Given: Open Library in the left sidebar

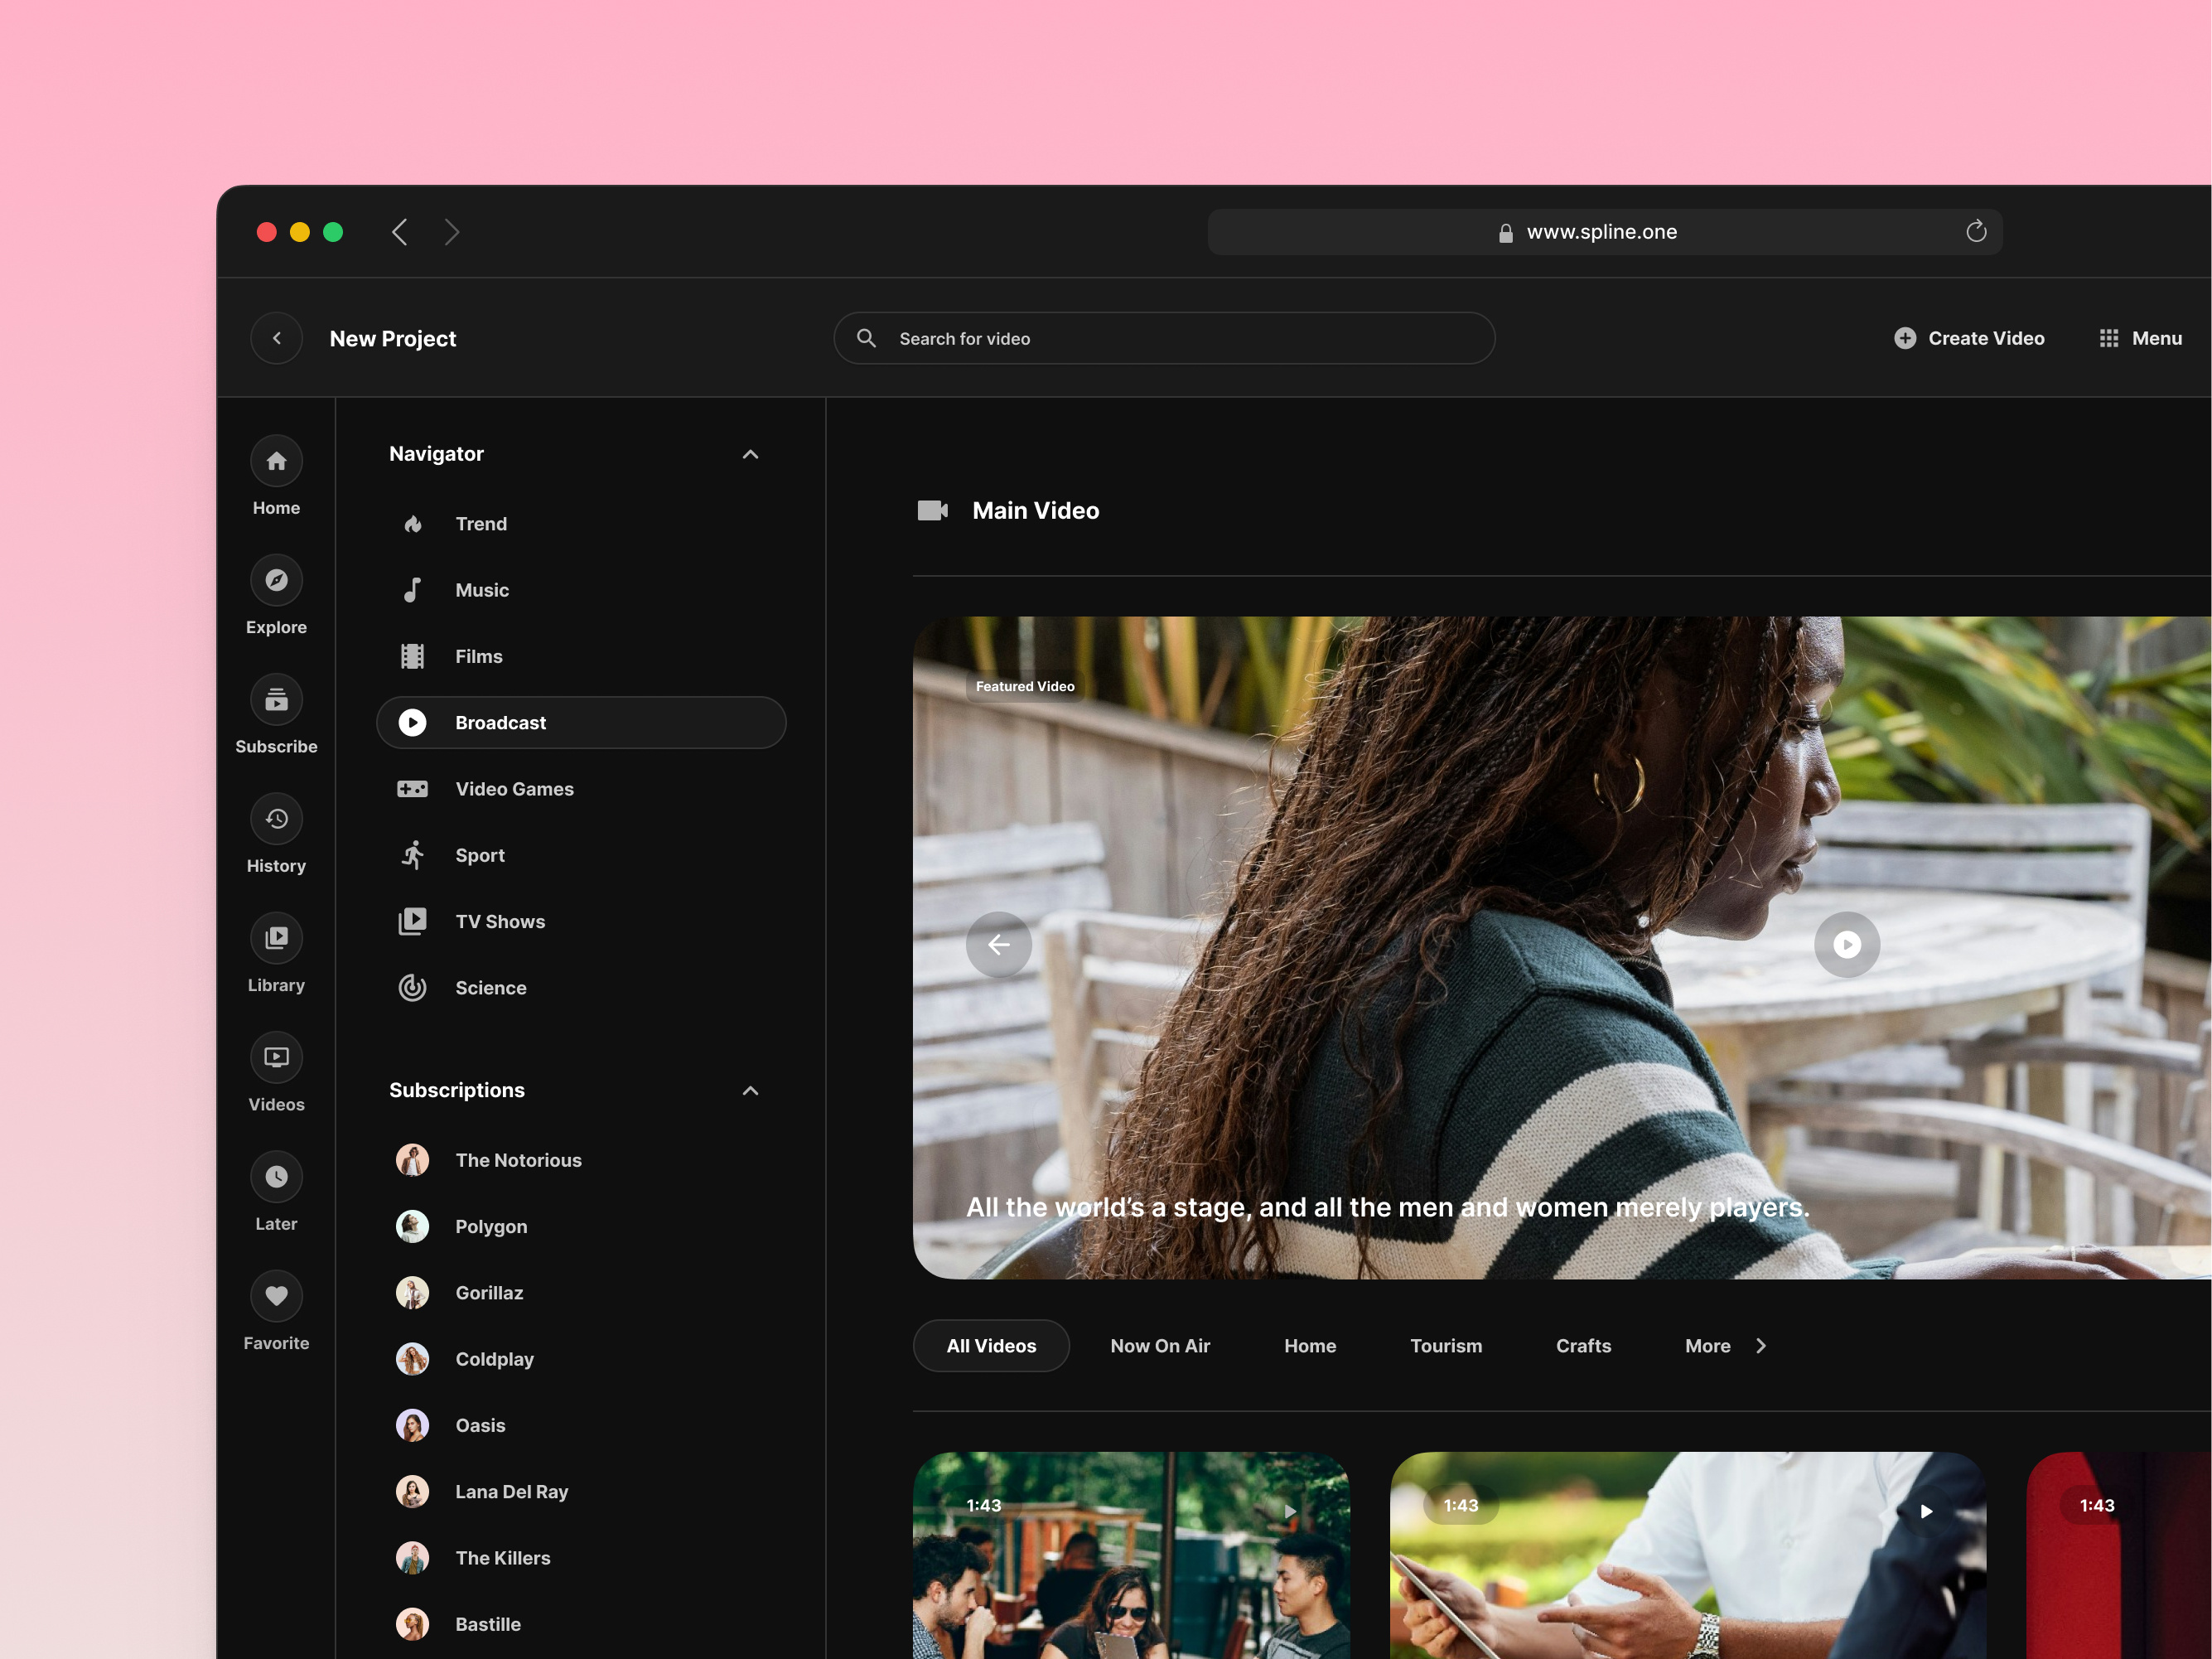Looking at the screenshot, I should point(276,938).
